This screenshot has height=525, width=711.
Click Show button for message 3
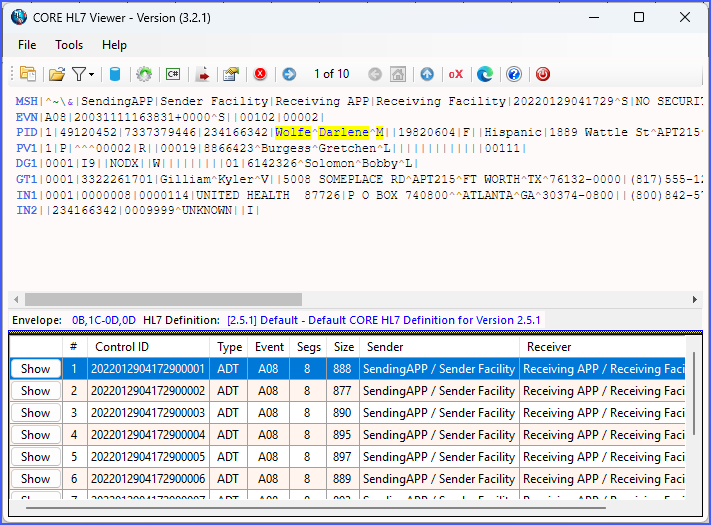[35, 413]
